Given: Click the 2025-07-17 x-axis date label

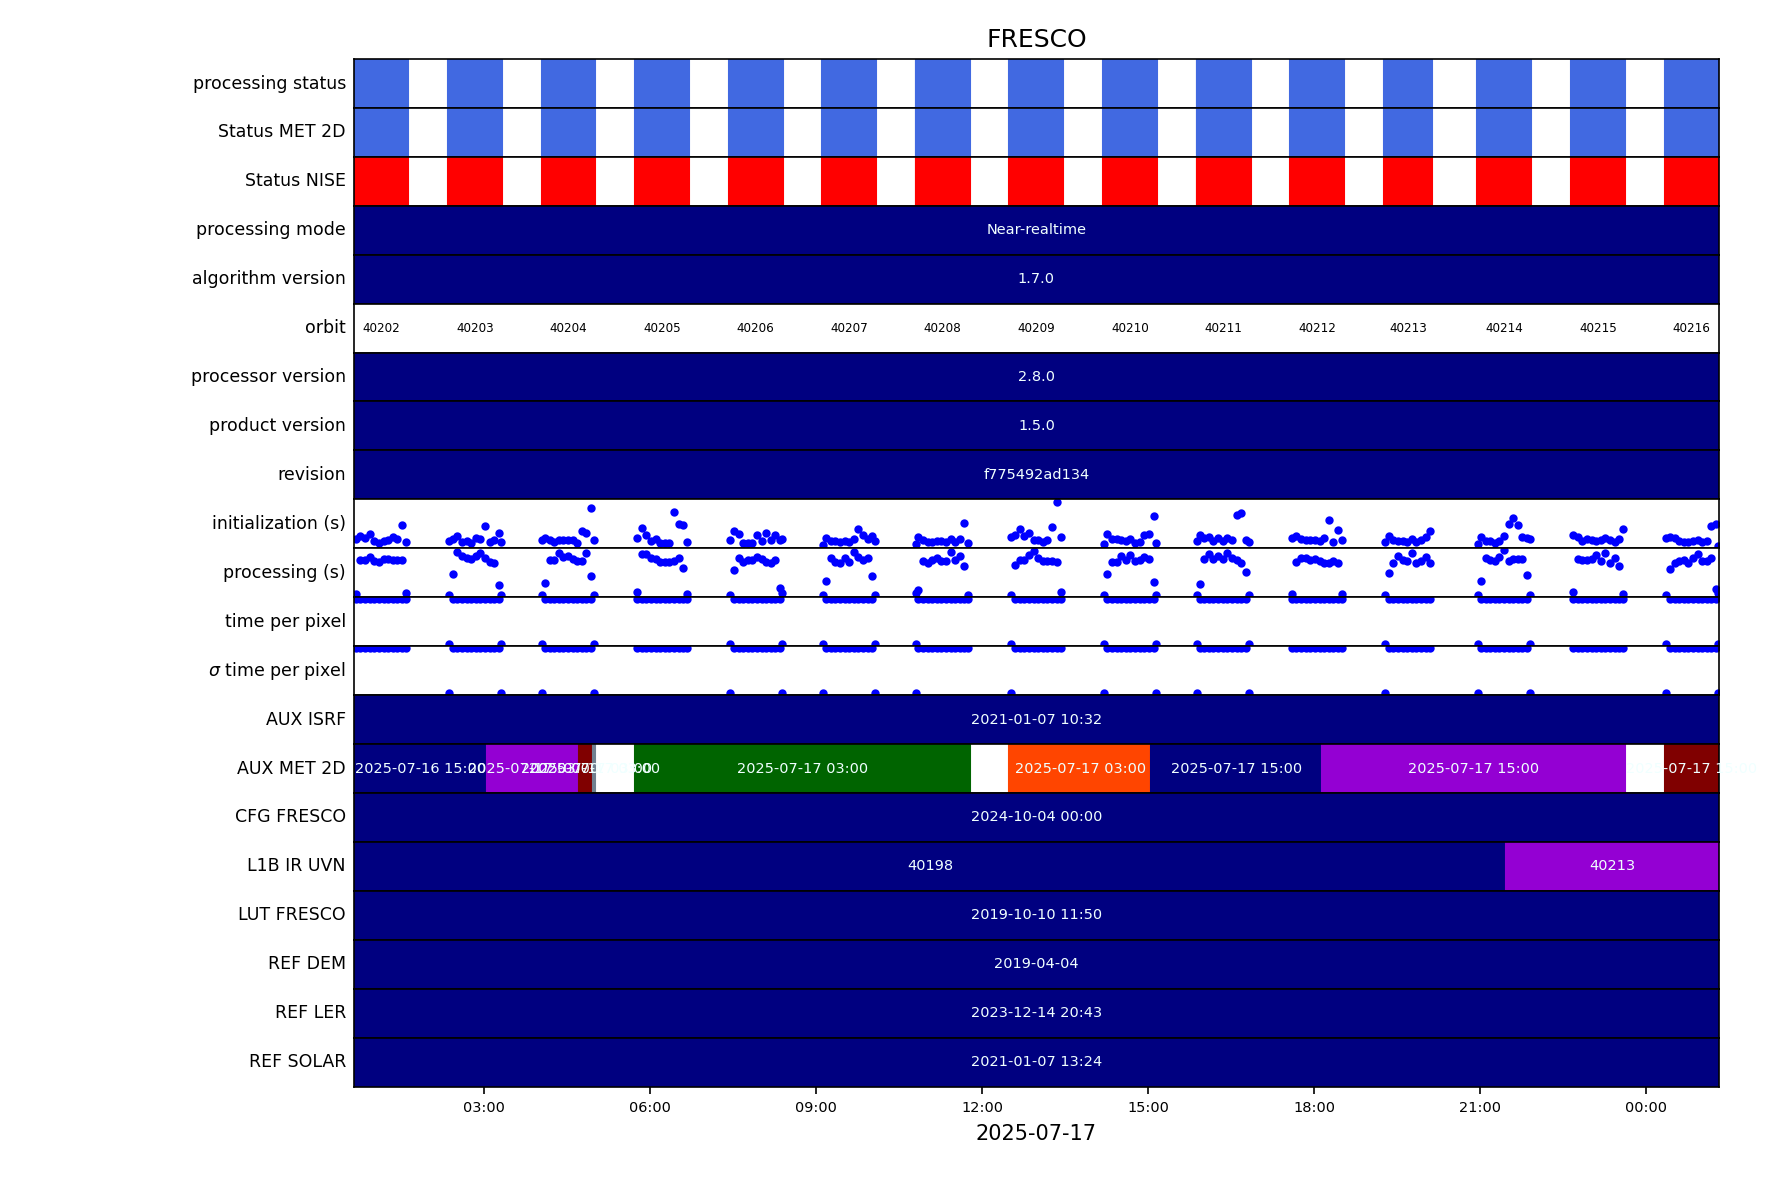Looking at the screenshot, I should click(x=1036, y=1133).
